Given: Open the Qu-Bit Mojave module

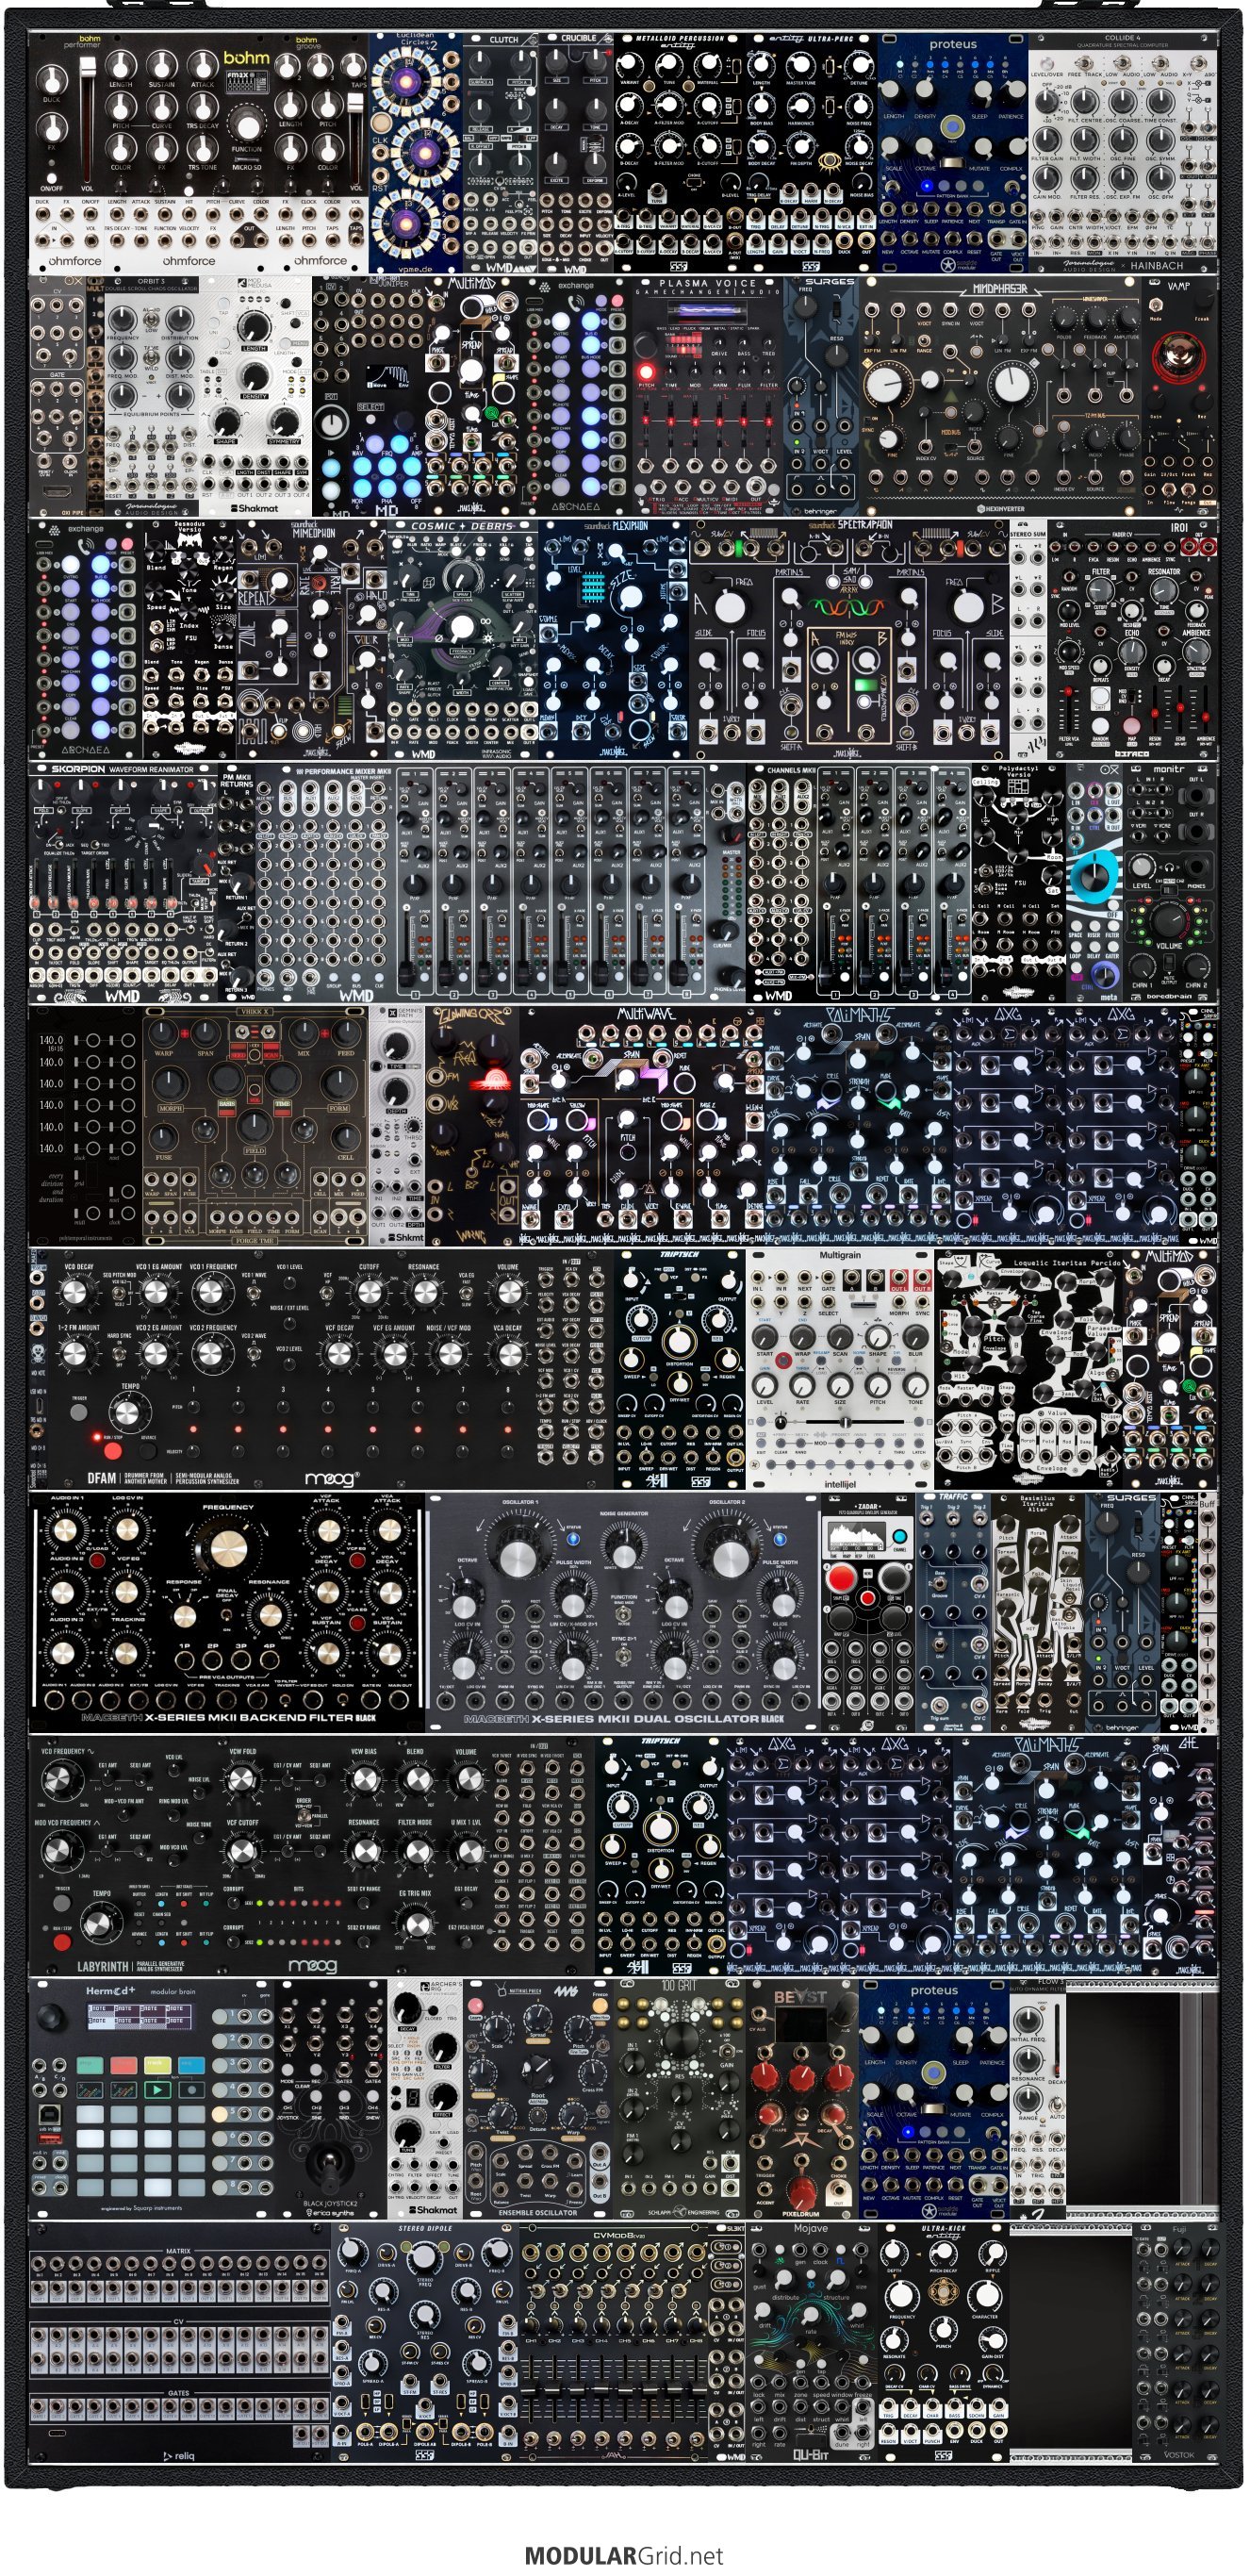Looking at the screenshot, I should [810, 2343].
